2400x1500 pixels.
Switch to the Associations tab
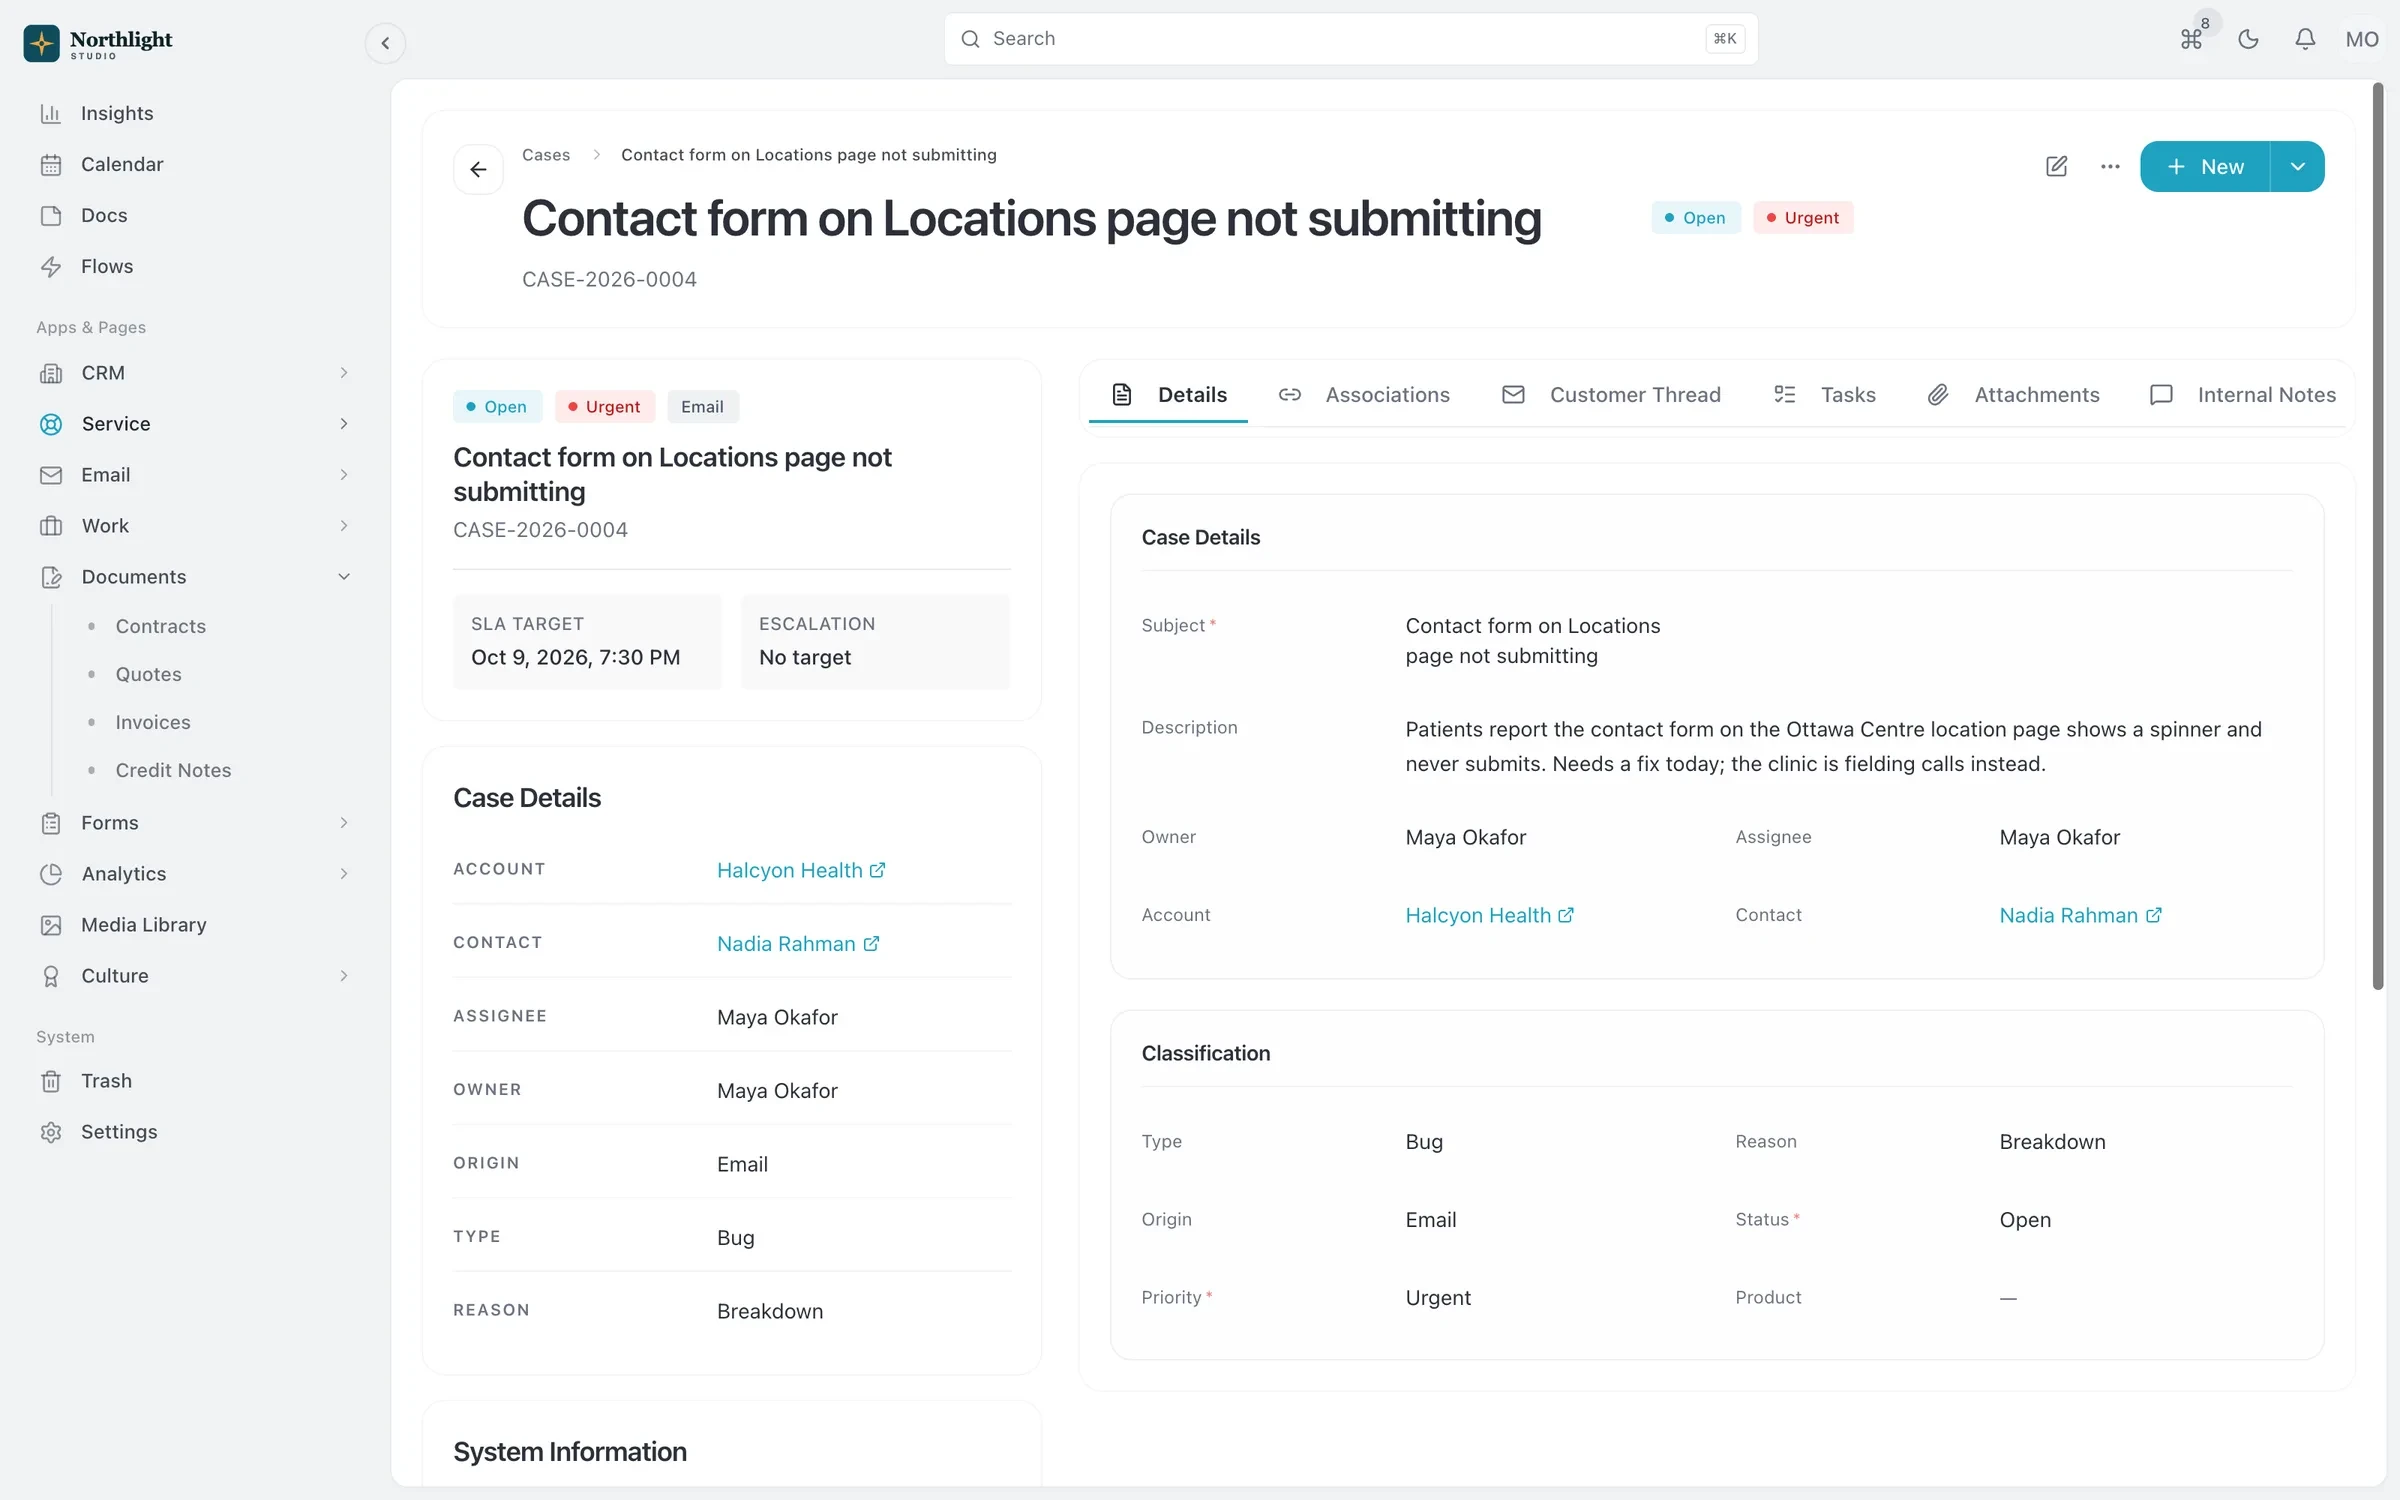click(x=1364, y=395)
